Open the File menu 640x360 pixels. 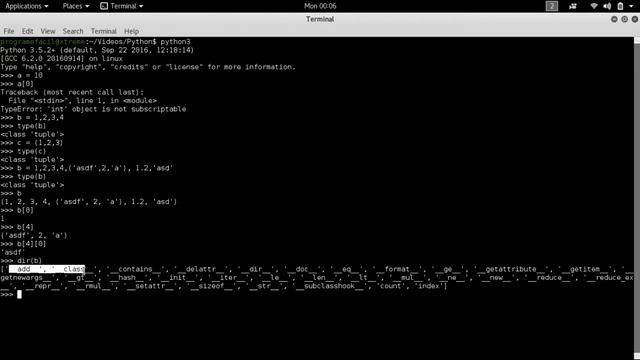coord(9,31)
